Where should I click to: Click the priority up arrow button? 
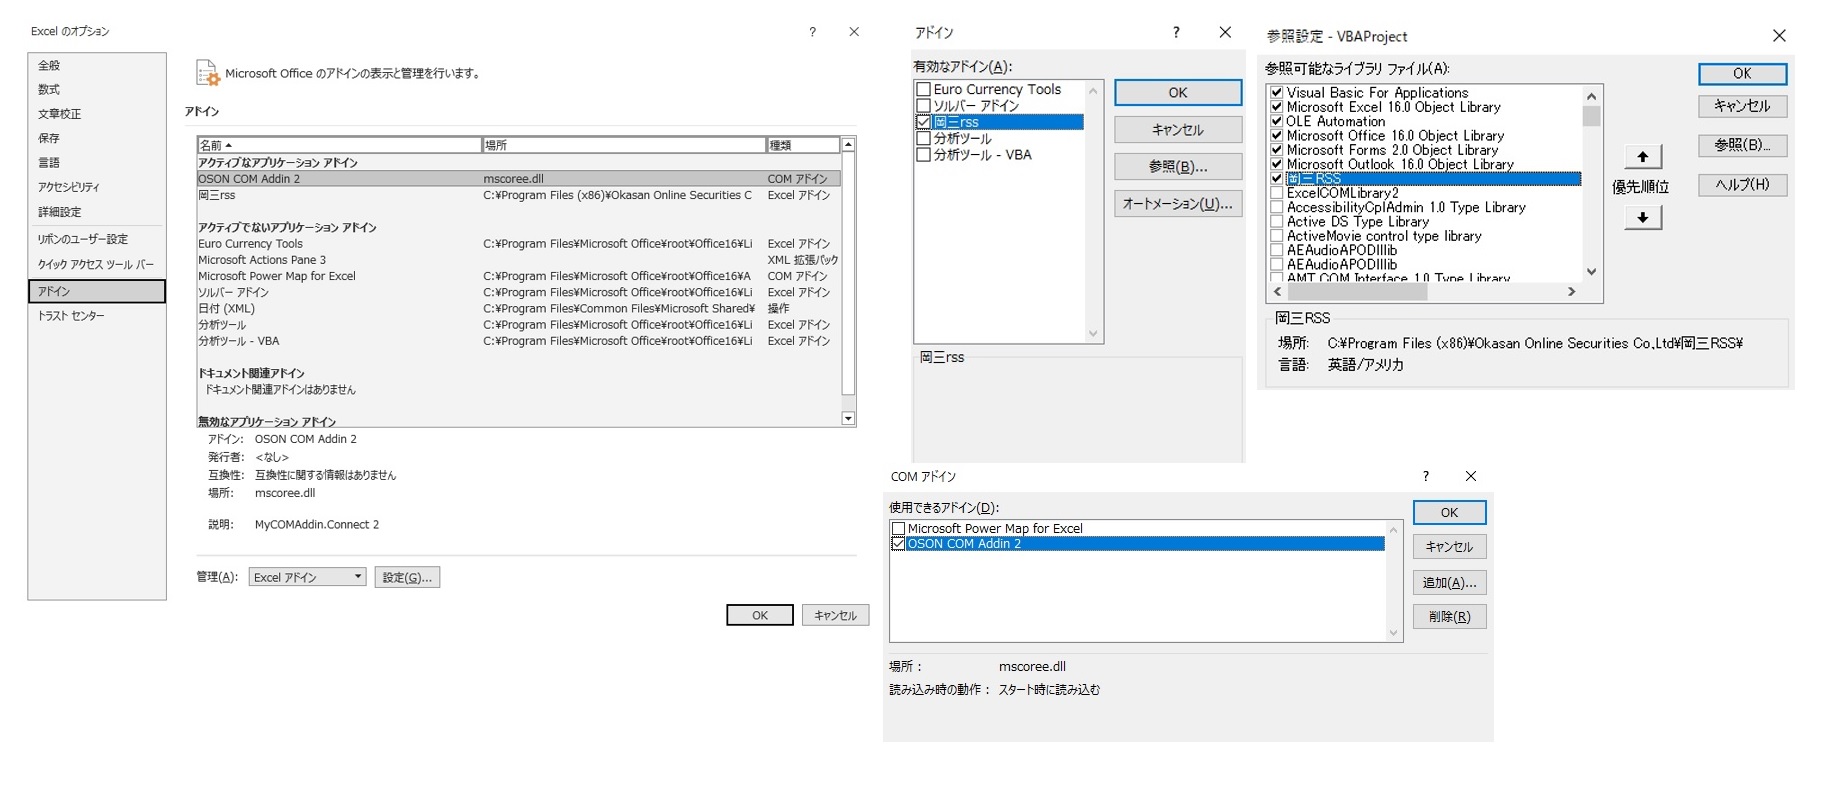point(1642,157)
